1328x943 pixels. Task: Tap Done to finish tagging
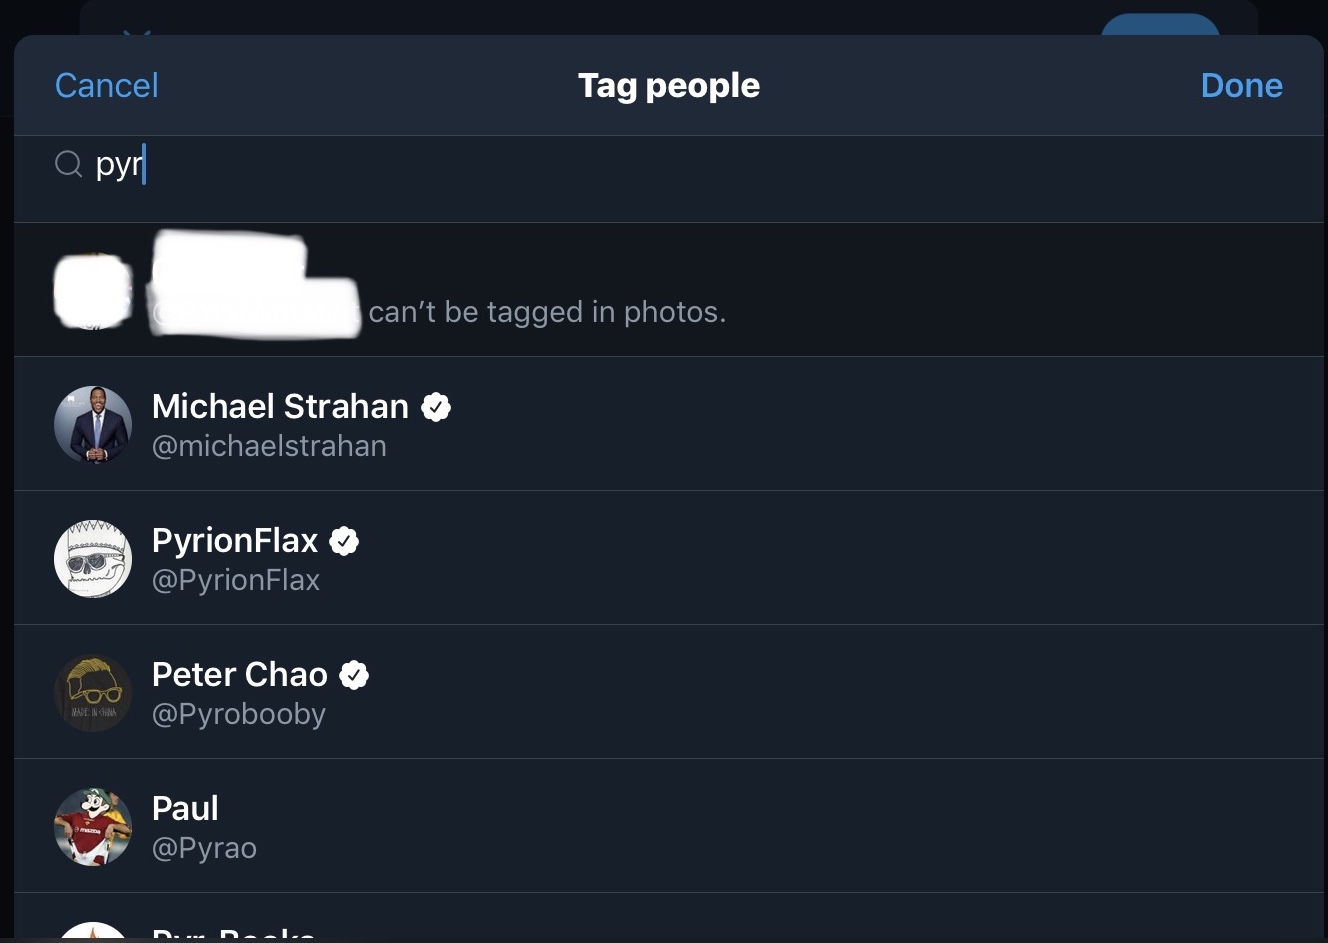pyautogui.click(x=1241, y=86)
